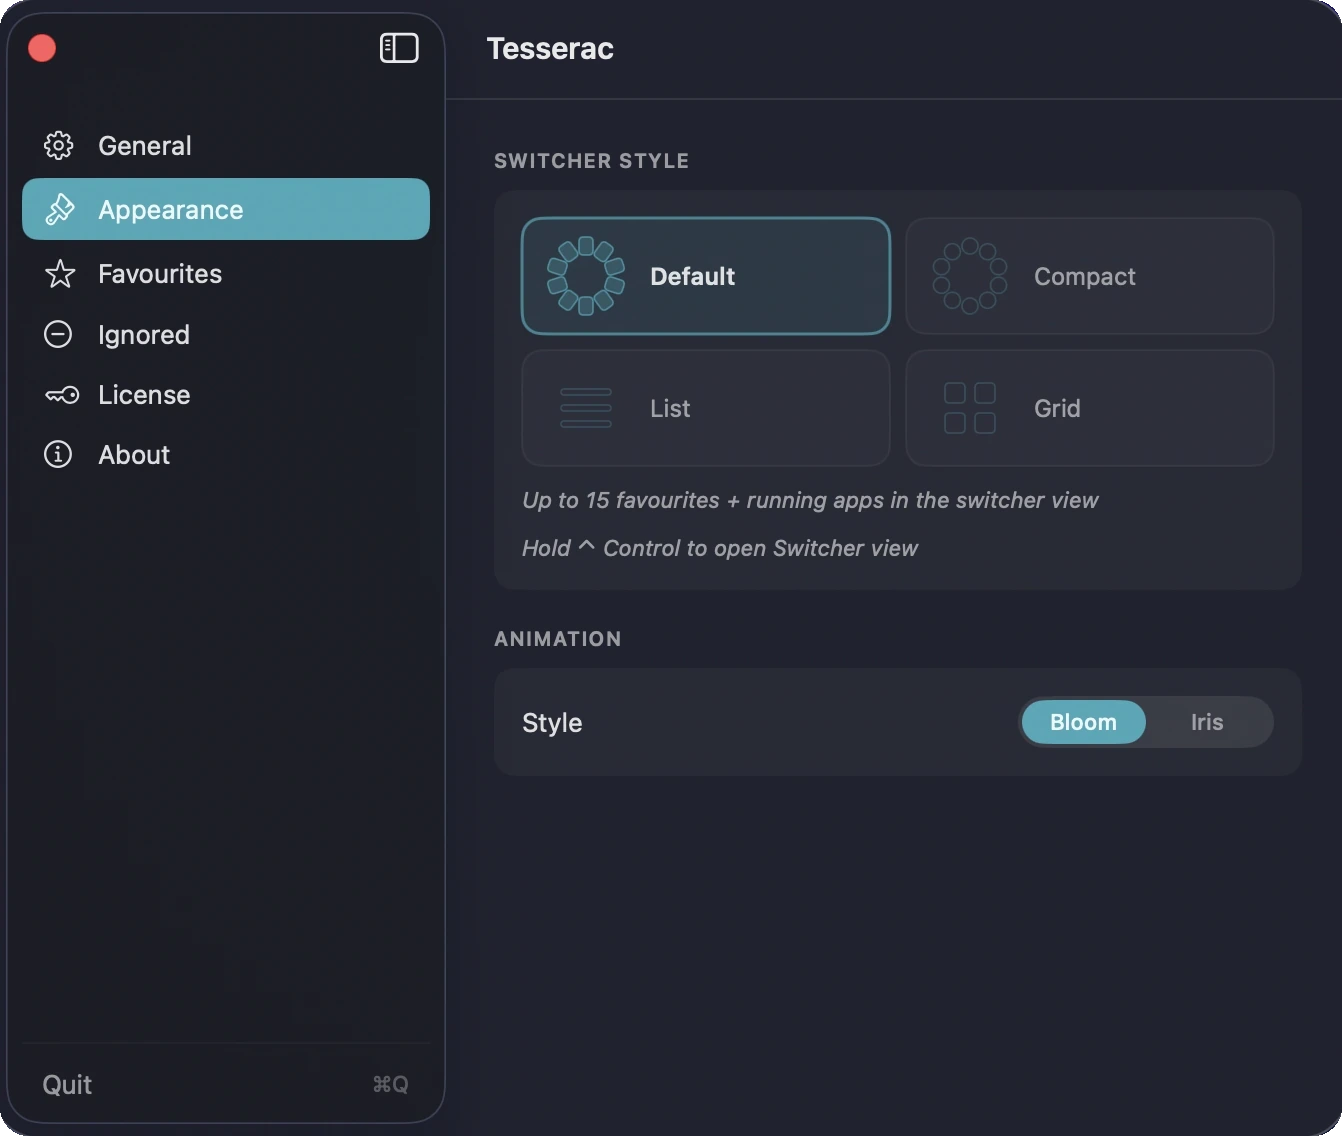The height and width of the screenshot is (1136, 1342).
Task: Click the About info icon
Action: pyautogui.click(x=58, y=454)
